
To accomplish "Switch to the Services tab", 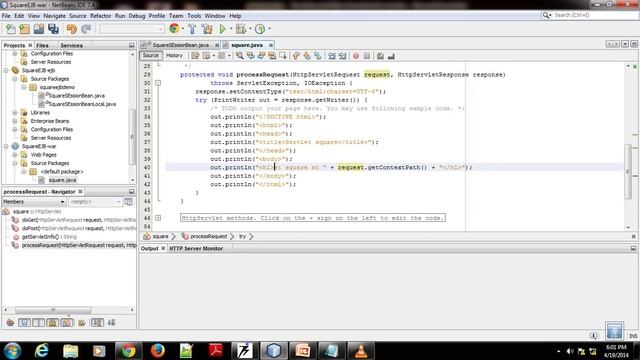I will click(x=71, y=45).
